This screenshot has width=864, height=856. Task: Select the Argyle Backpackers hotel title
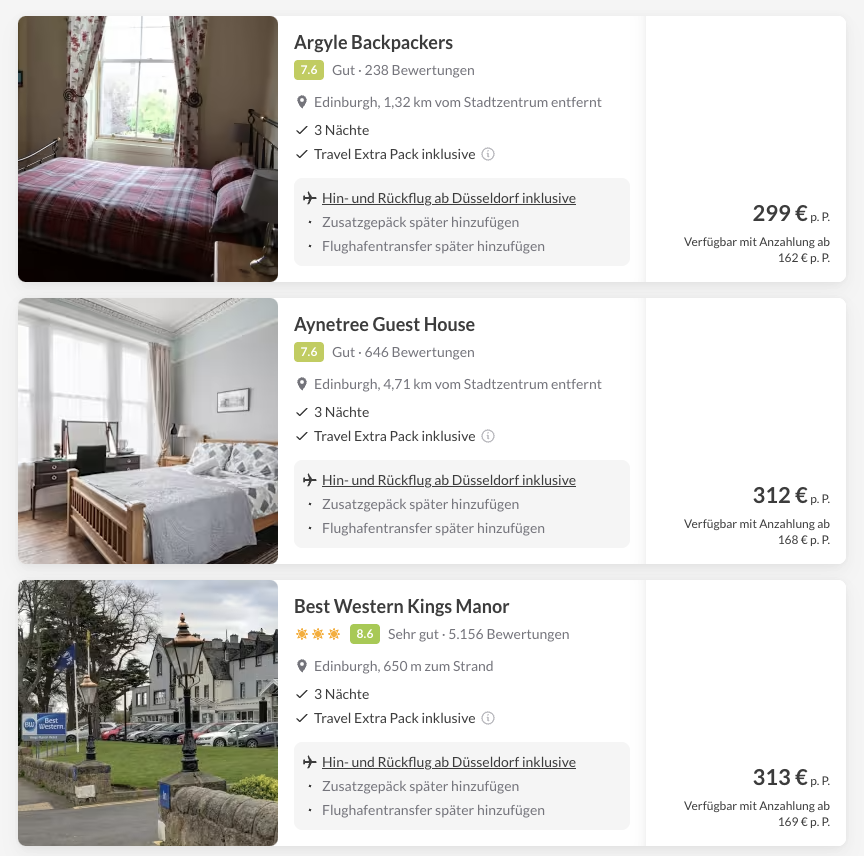[373, 42]
